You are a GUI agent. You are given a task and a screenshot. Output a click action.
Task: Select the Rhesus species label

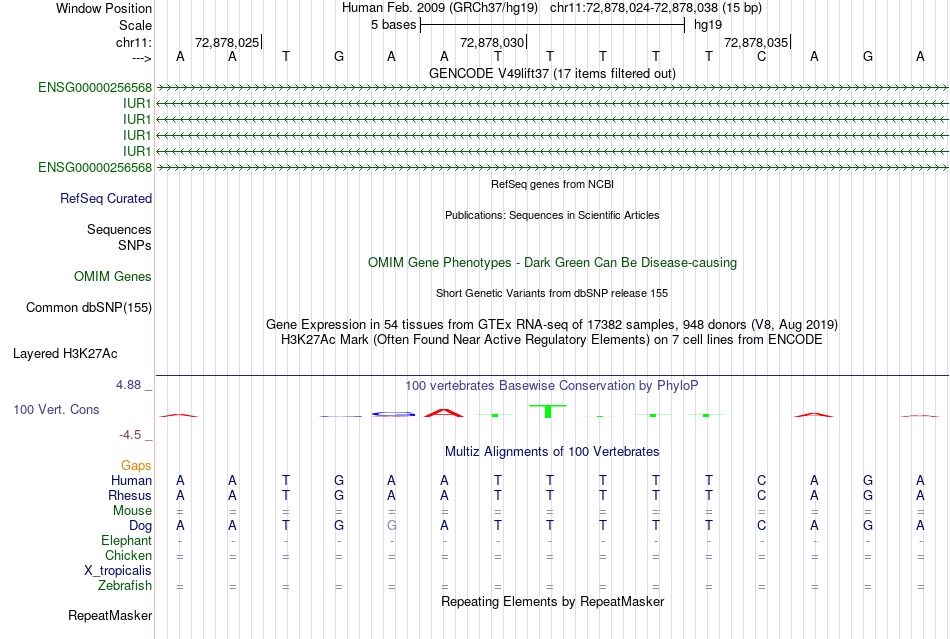pos(130,495)
